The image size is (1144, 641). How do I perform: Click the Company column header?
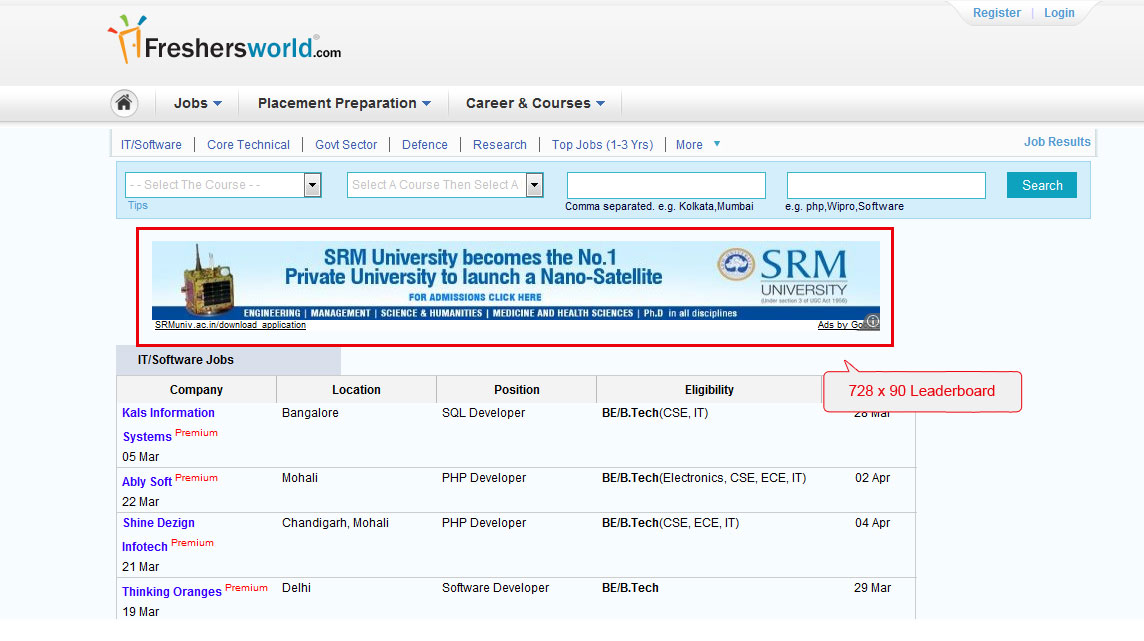pos(196,390)
